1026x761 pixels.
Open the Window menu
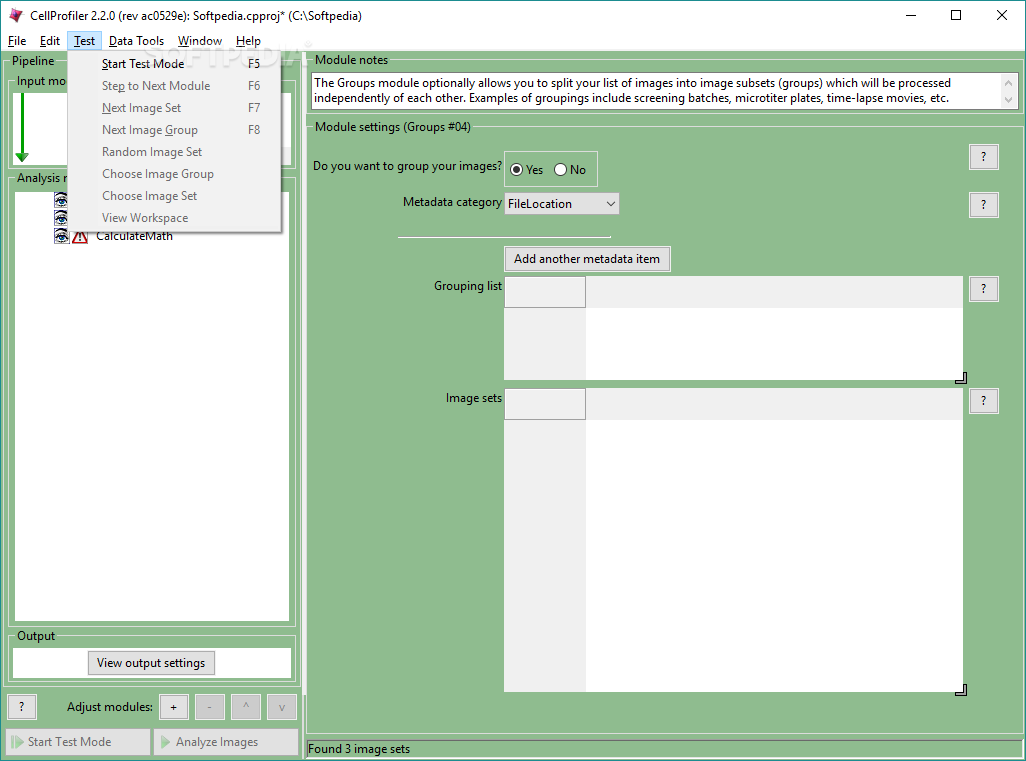tap(200, 41)
